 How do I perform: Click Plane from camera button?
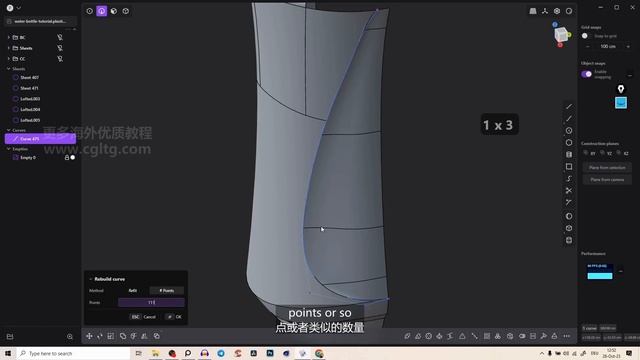607,180
